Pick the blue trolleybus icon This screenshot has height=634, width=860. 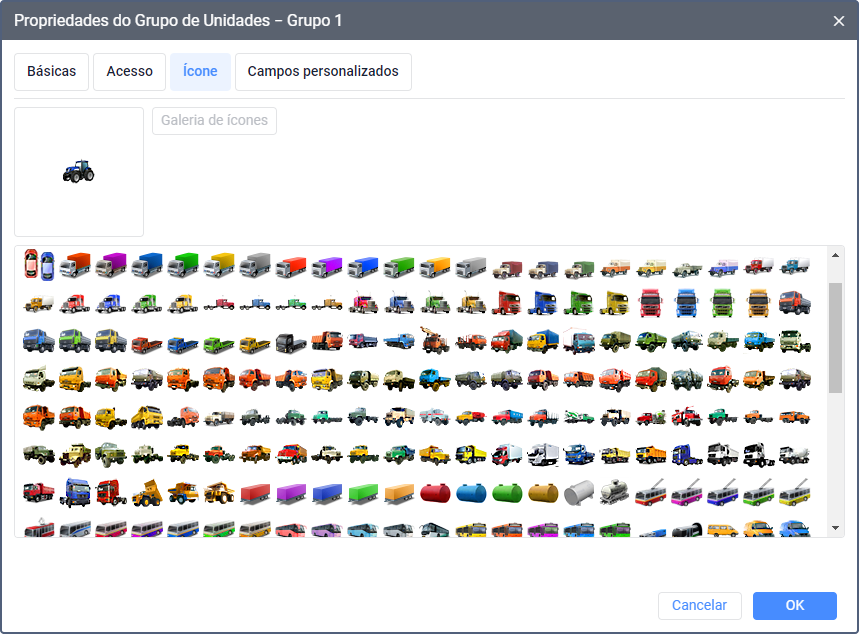tap(723, 492)
